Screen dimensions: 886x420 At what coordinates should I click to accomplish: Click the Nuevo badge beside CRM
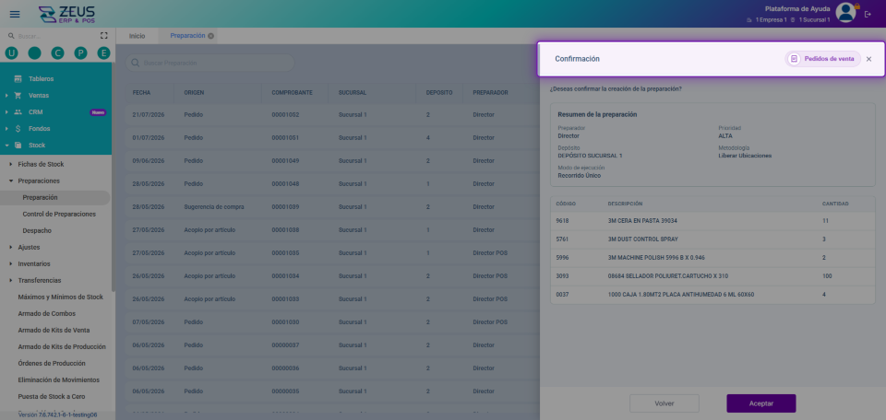click(98, 112)
